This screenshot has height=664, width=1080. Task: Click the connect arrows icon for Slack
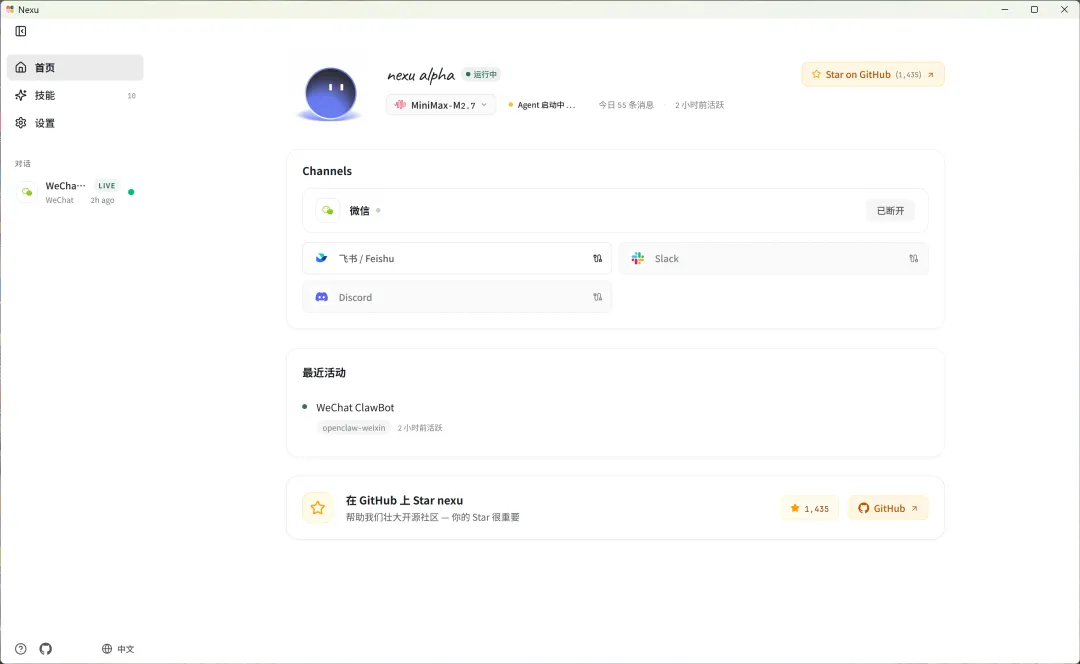(913, 258)
